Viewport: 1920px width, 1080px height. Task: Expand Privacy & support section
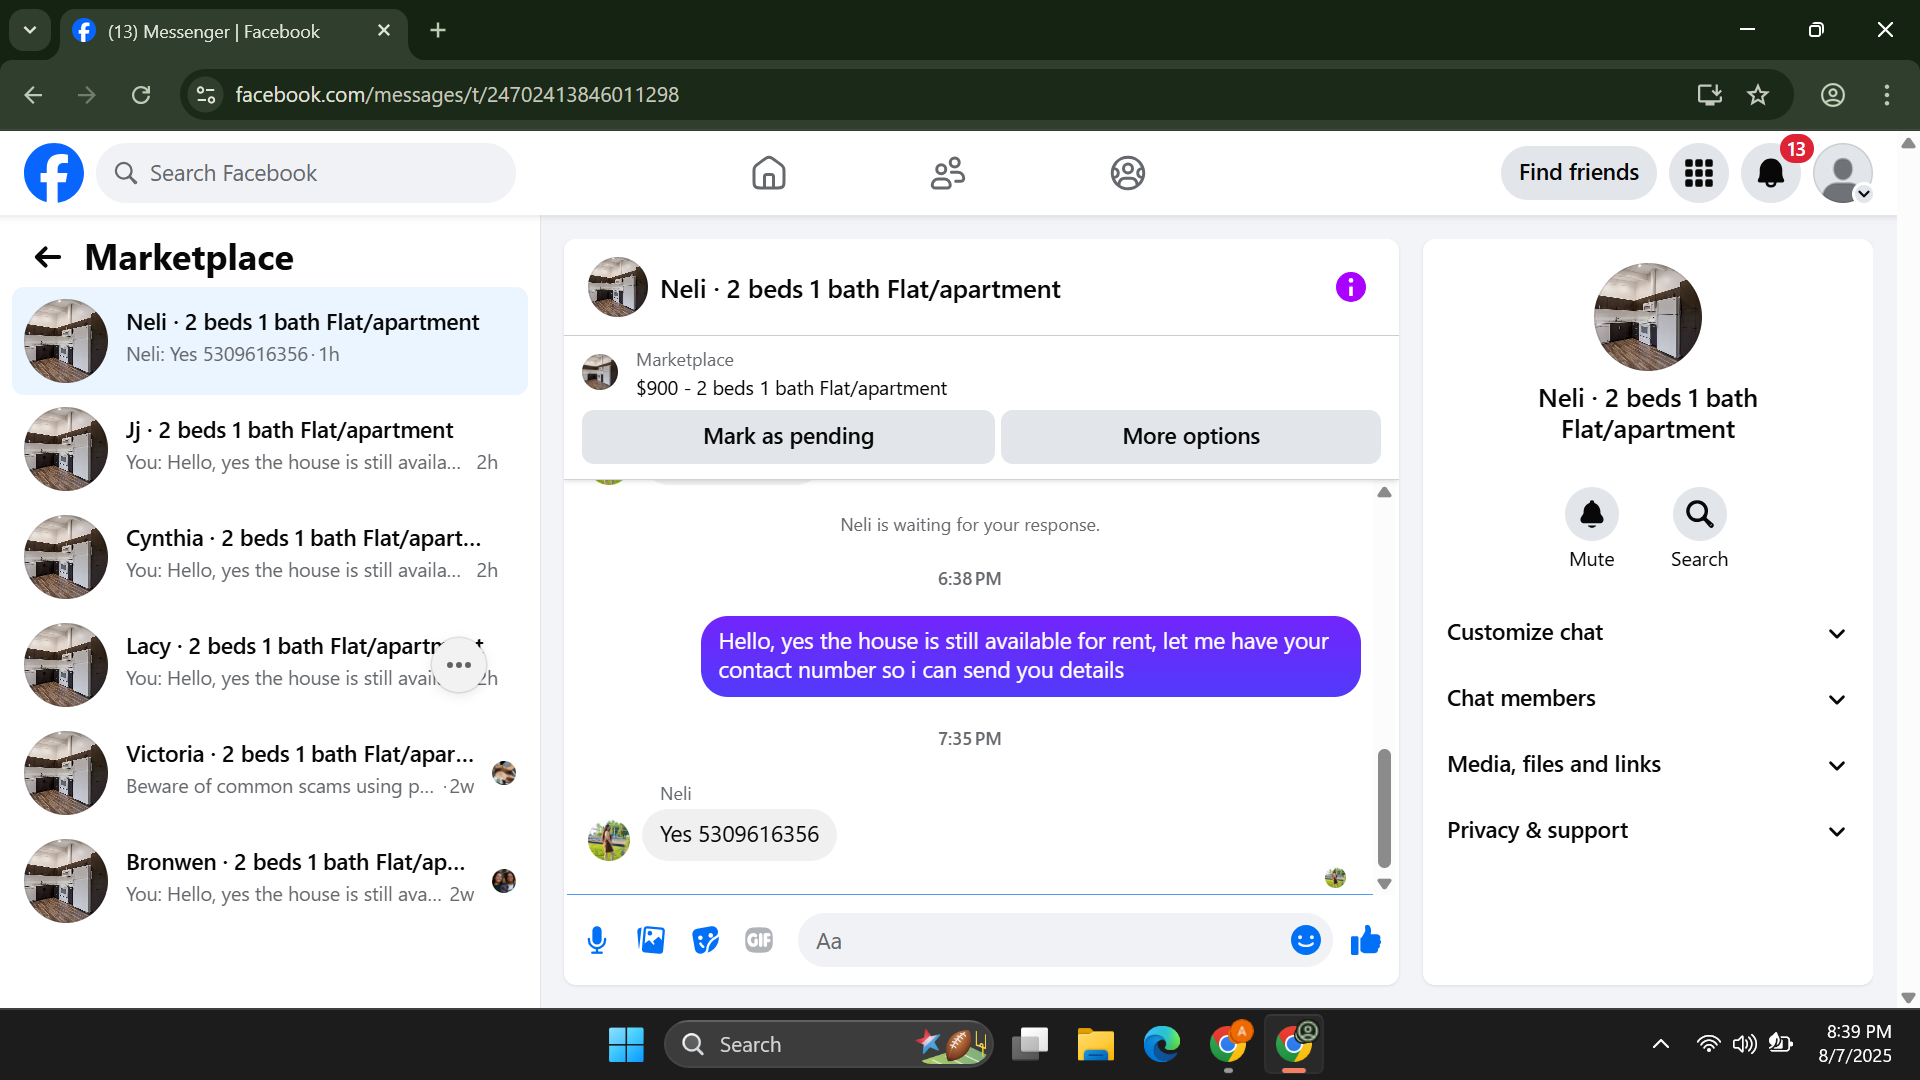(x=1647, y=831)
